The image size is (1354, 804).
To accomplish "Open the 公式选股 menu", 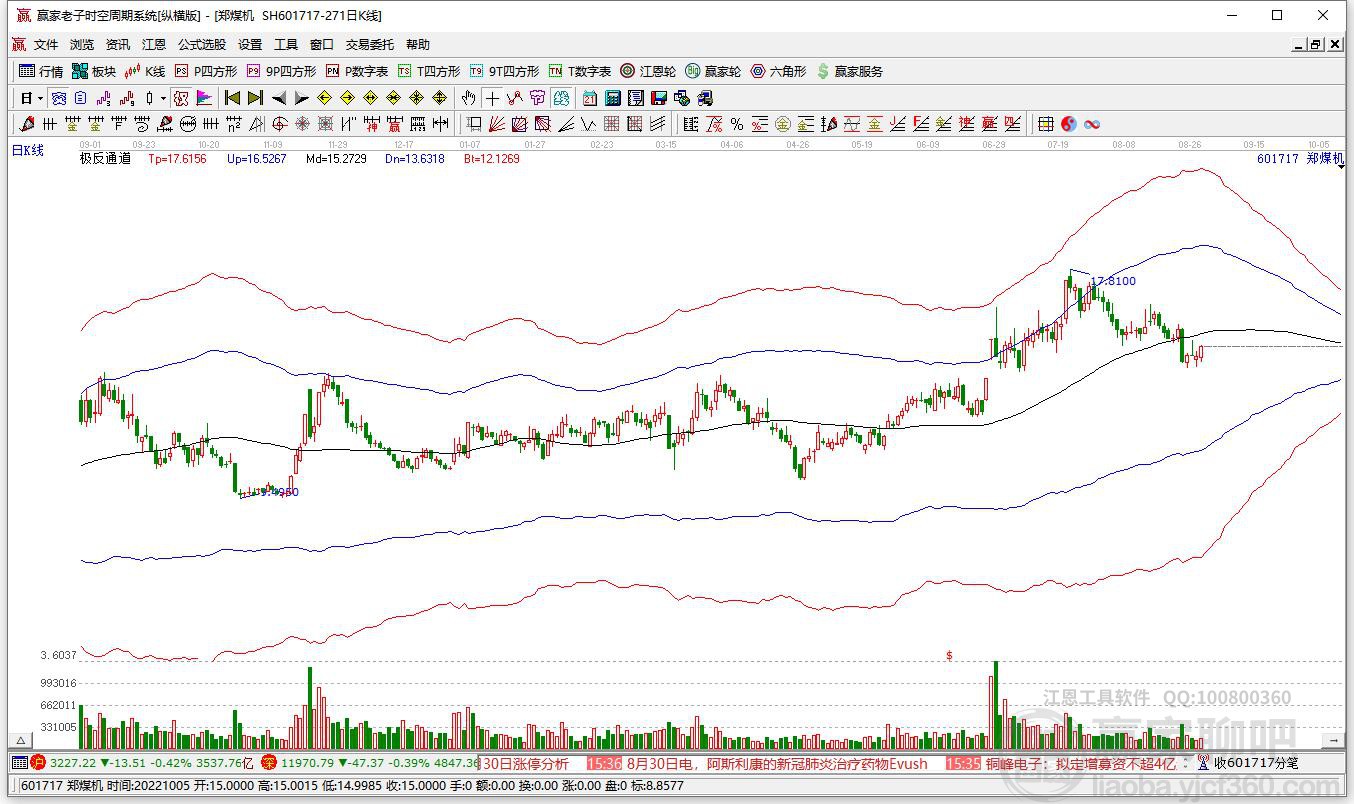I will (x=202, y=45).
